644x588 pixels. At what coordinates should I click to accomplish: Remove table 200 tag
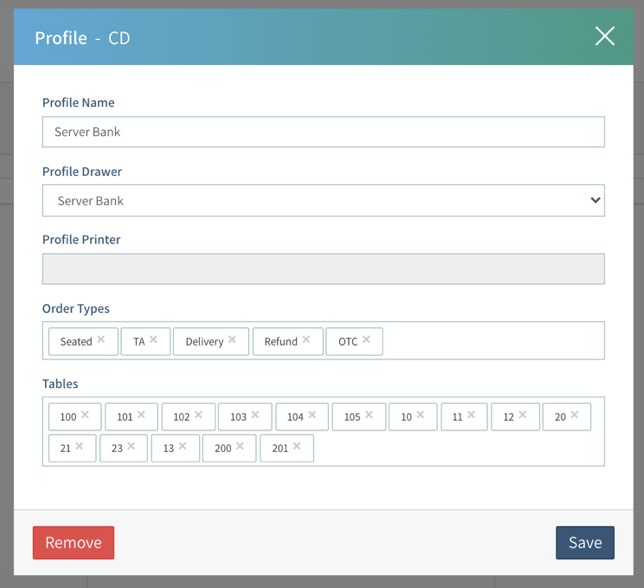click(x=239, y=446)
